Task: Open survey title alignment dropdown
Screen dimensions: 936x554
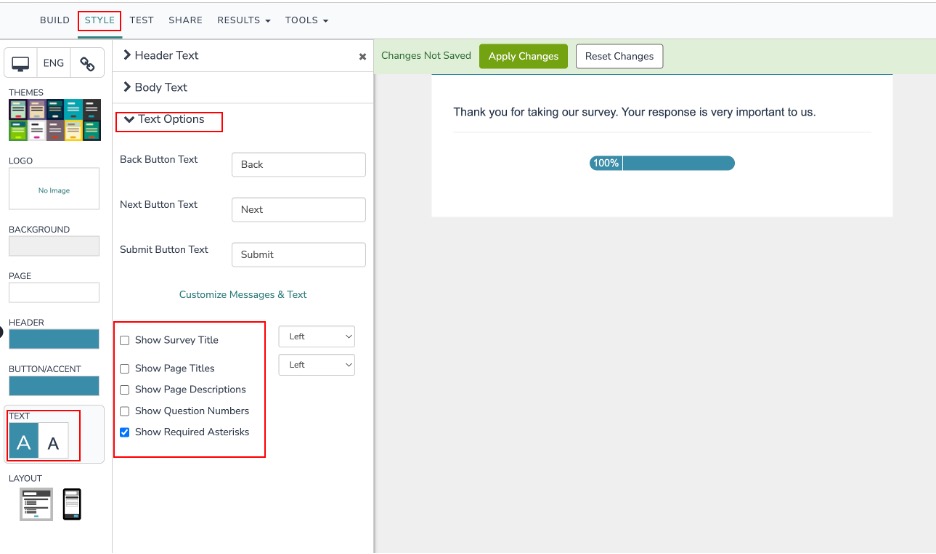Action: tap(316, 337)
